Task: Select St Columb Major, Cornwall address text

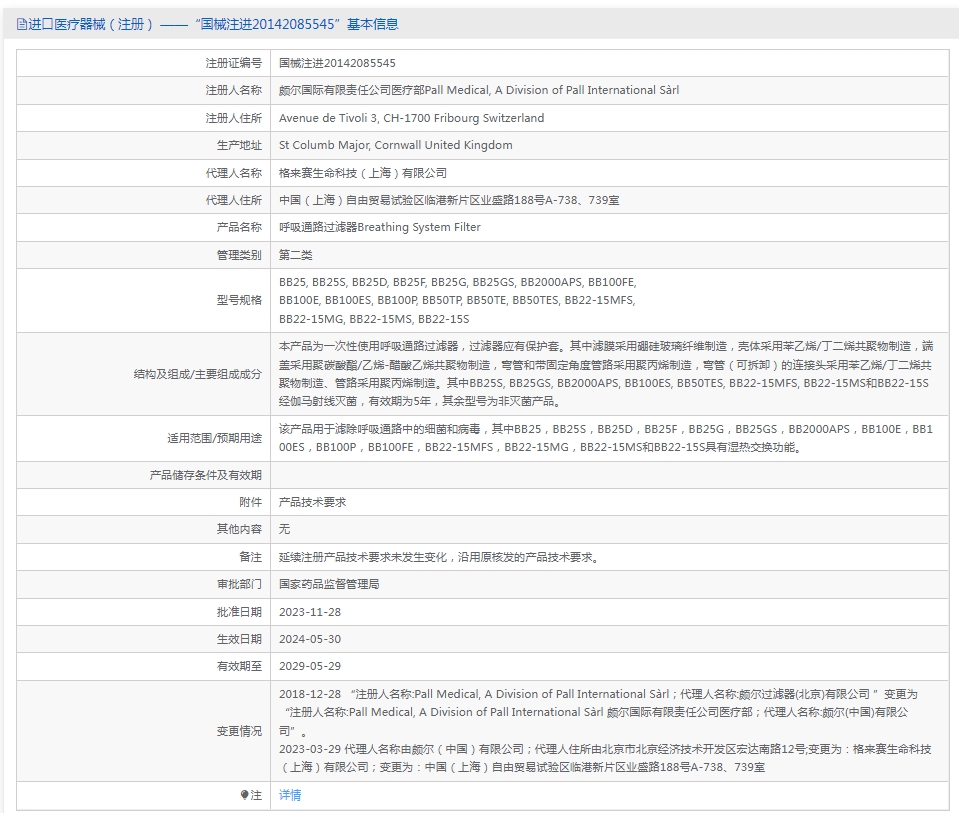Action: (x=396, y=145)
